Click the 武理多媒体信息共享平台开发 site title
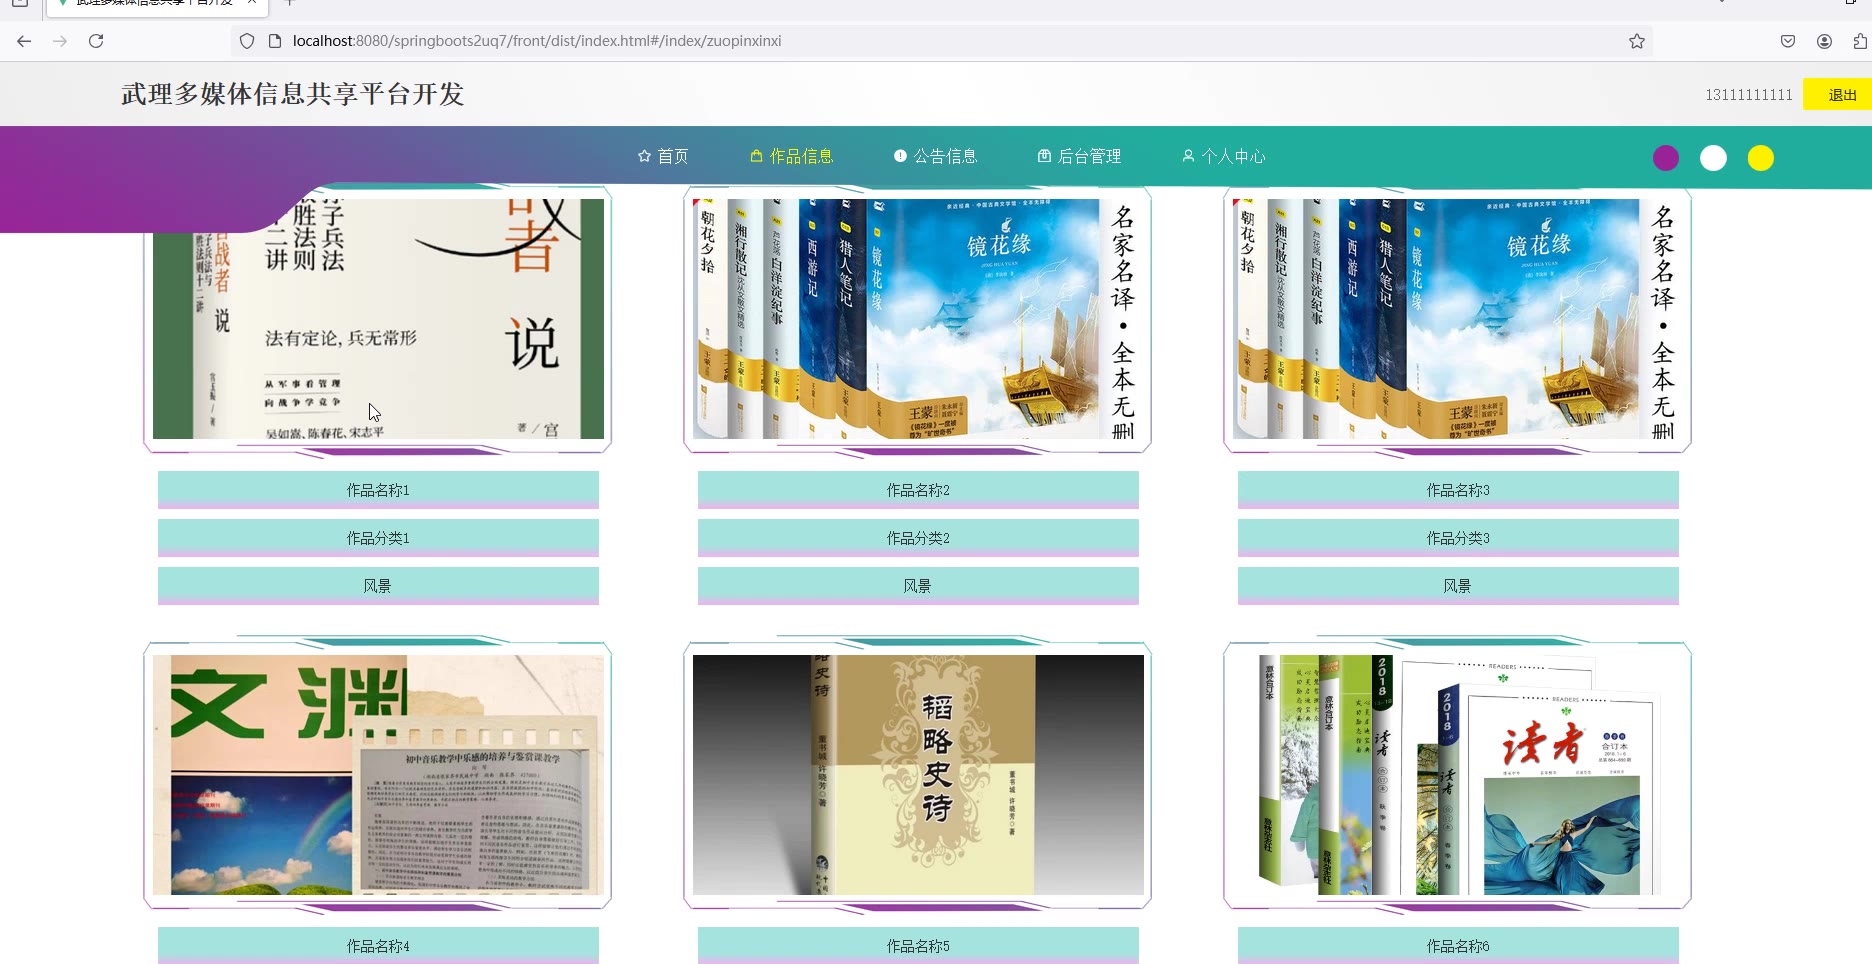Image resolution: width=1872 pixels, height=964 pixels. (x=293, y=94)
